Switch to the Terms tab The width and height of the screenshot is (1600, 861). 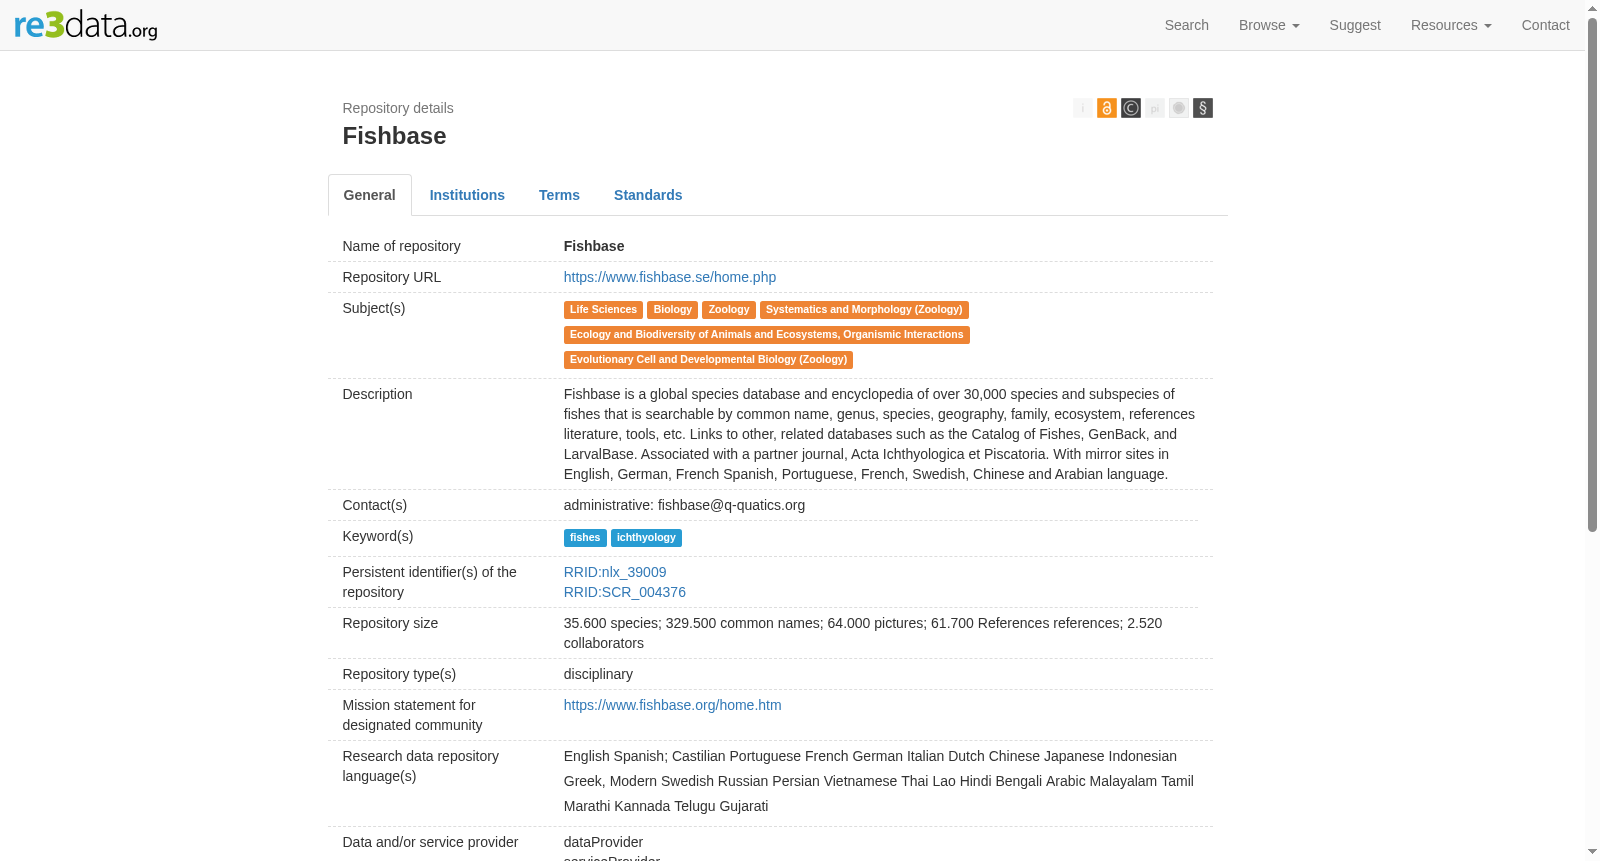(559, 195)
